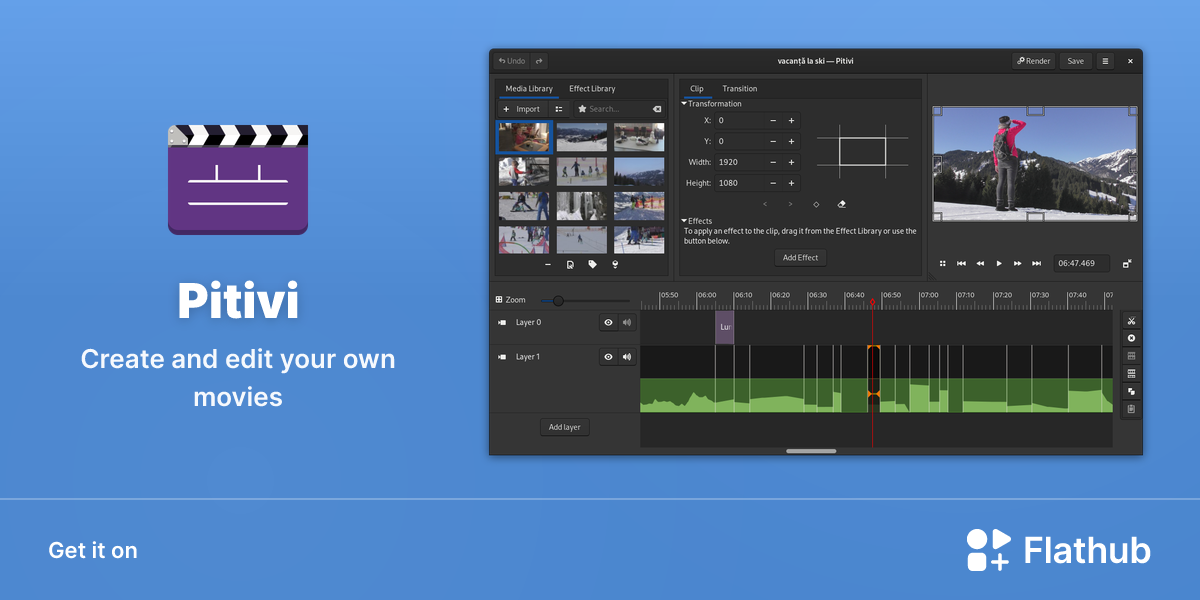Screen dimensions: 1200x600
Task: Jump to start of timeline
Action: 961,264
